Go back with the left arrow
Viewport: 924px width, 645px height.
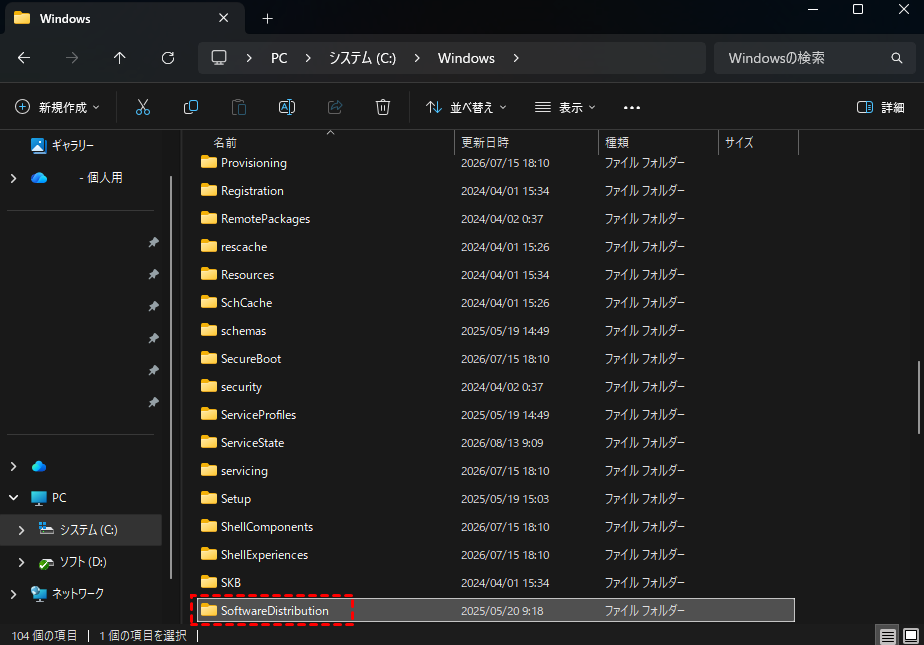tap(24, 58)
